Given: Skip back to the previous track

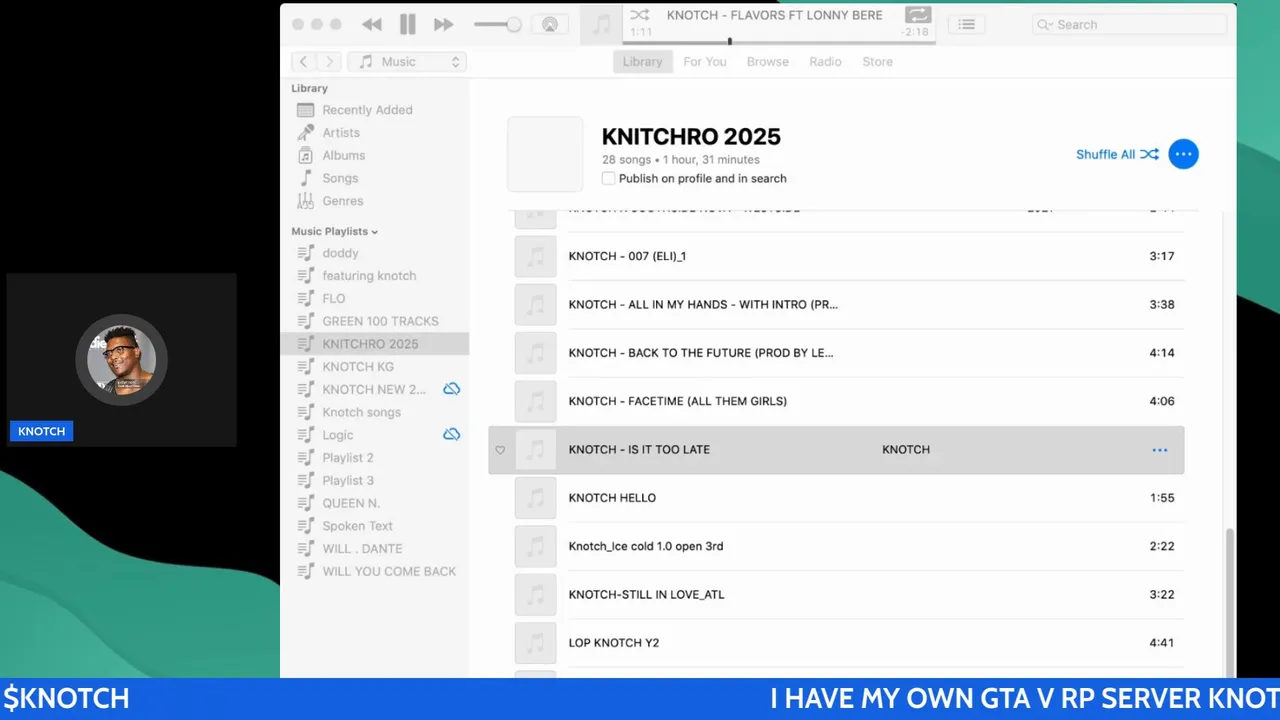Looking at the screenshot, I should (x=372, y=24).
